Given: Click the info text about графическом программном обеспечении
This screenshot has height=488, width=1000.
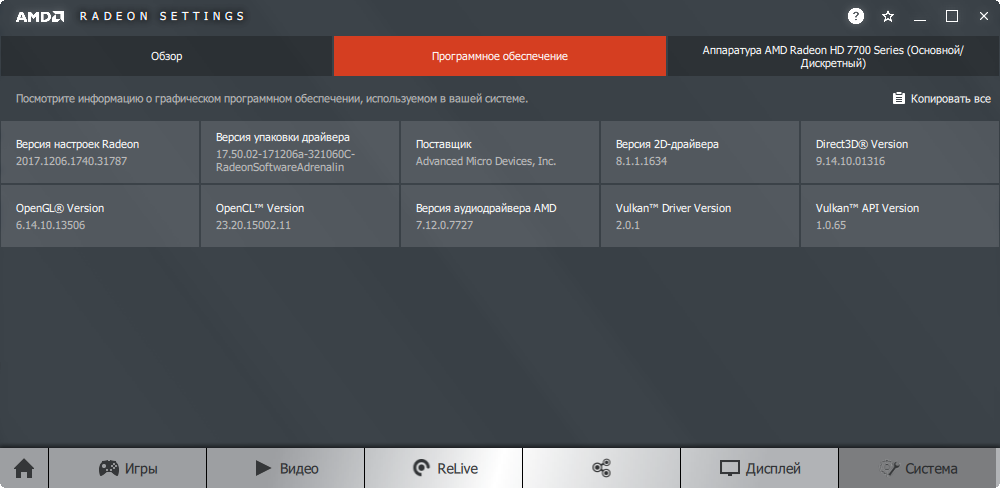Looking at the screenshot, I should pos(272,99).
